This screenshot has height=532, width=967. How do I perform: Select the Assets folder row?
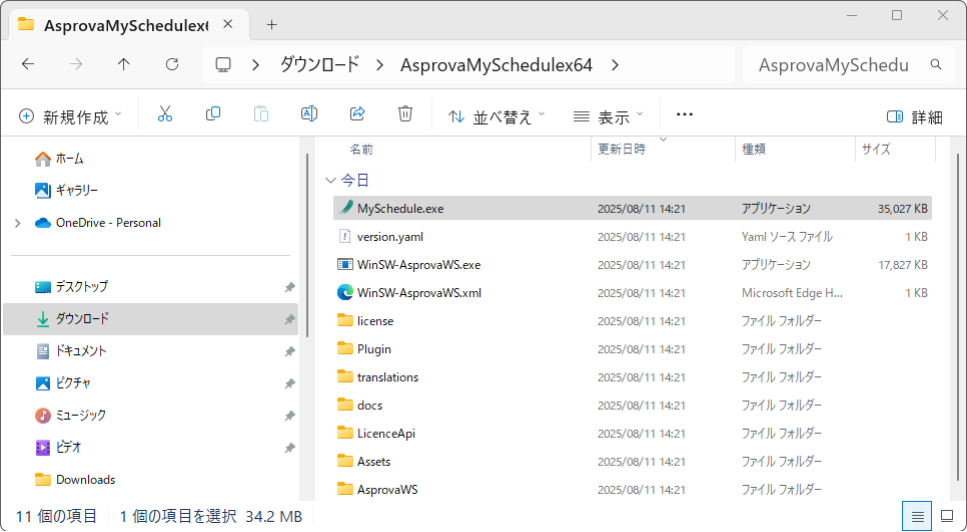(x=632, y=461)
